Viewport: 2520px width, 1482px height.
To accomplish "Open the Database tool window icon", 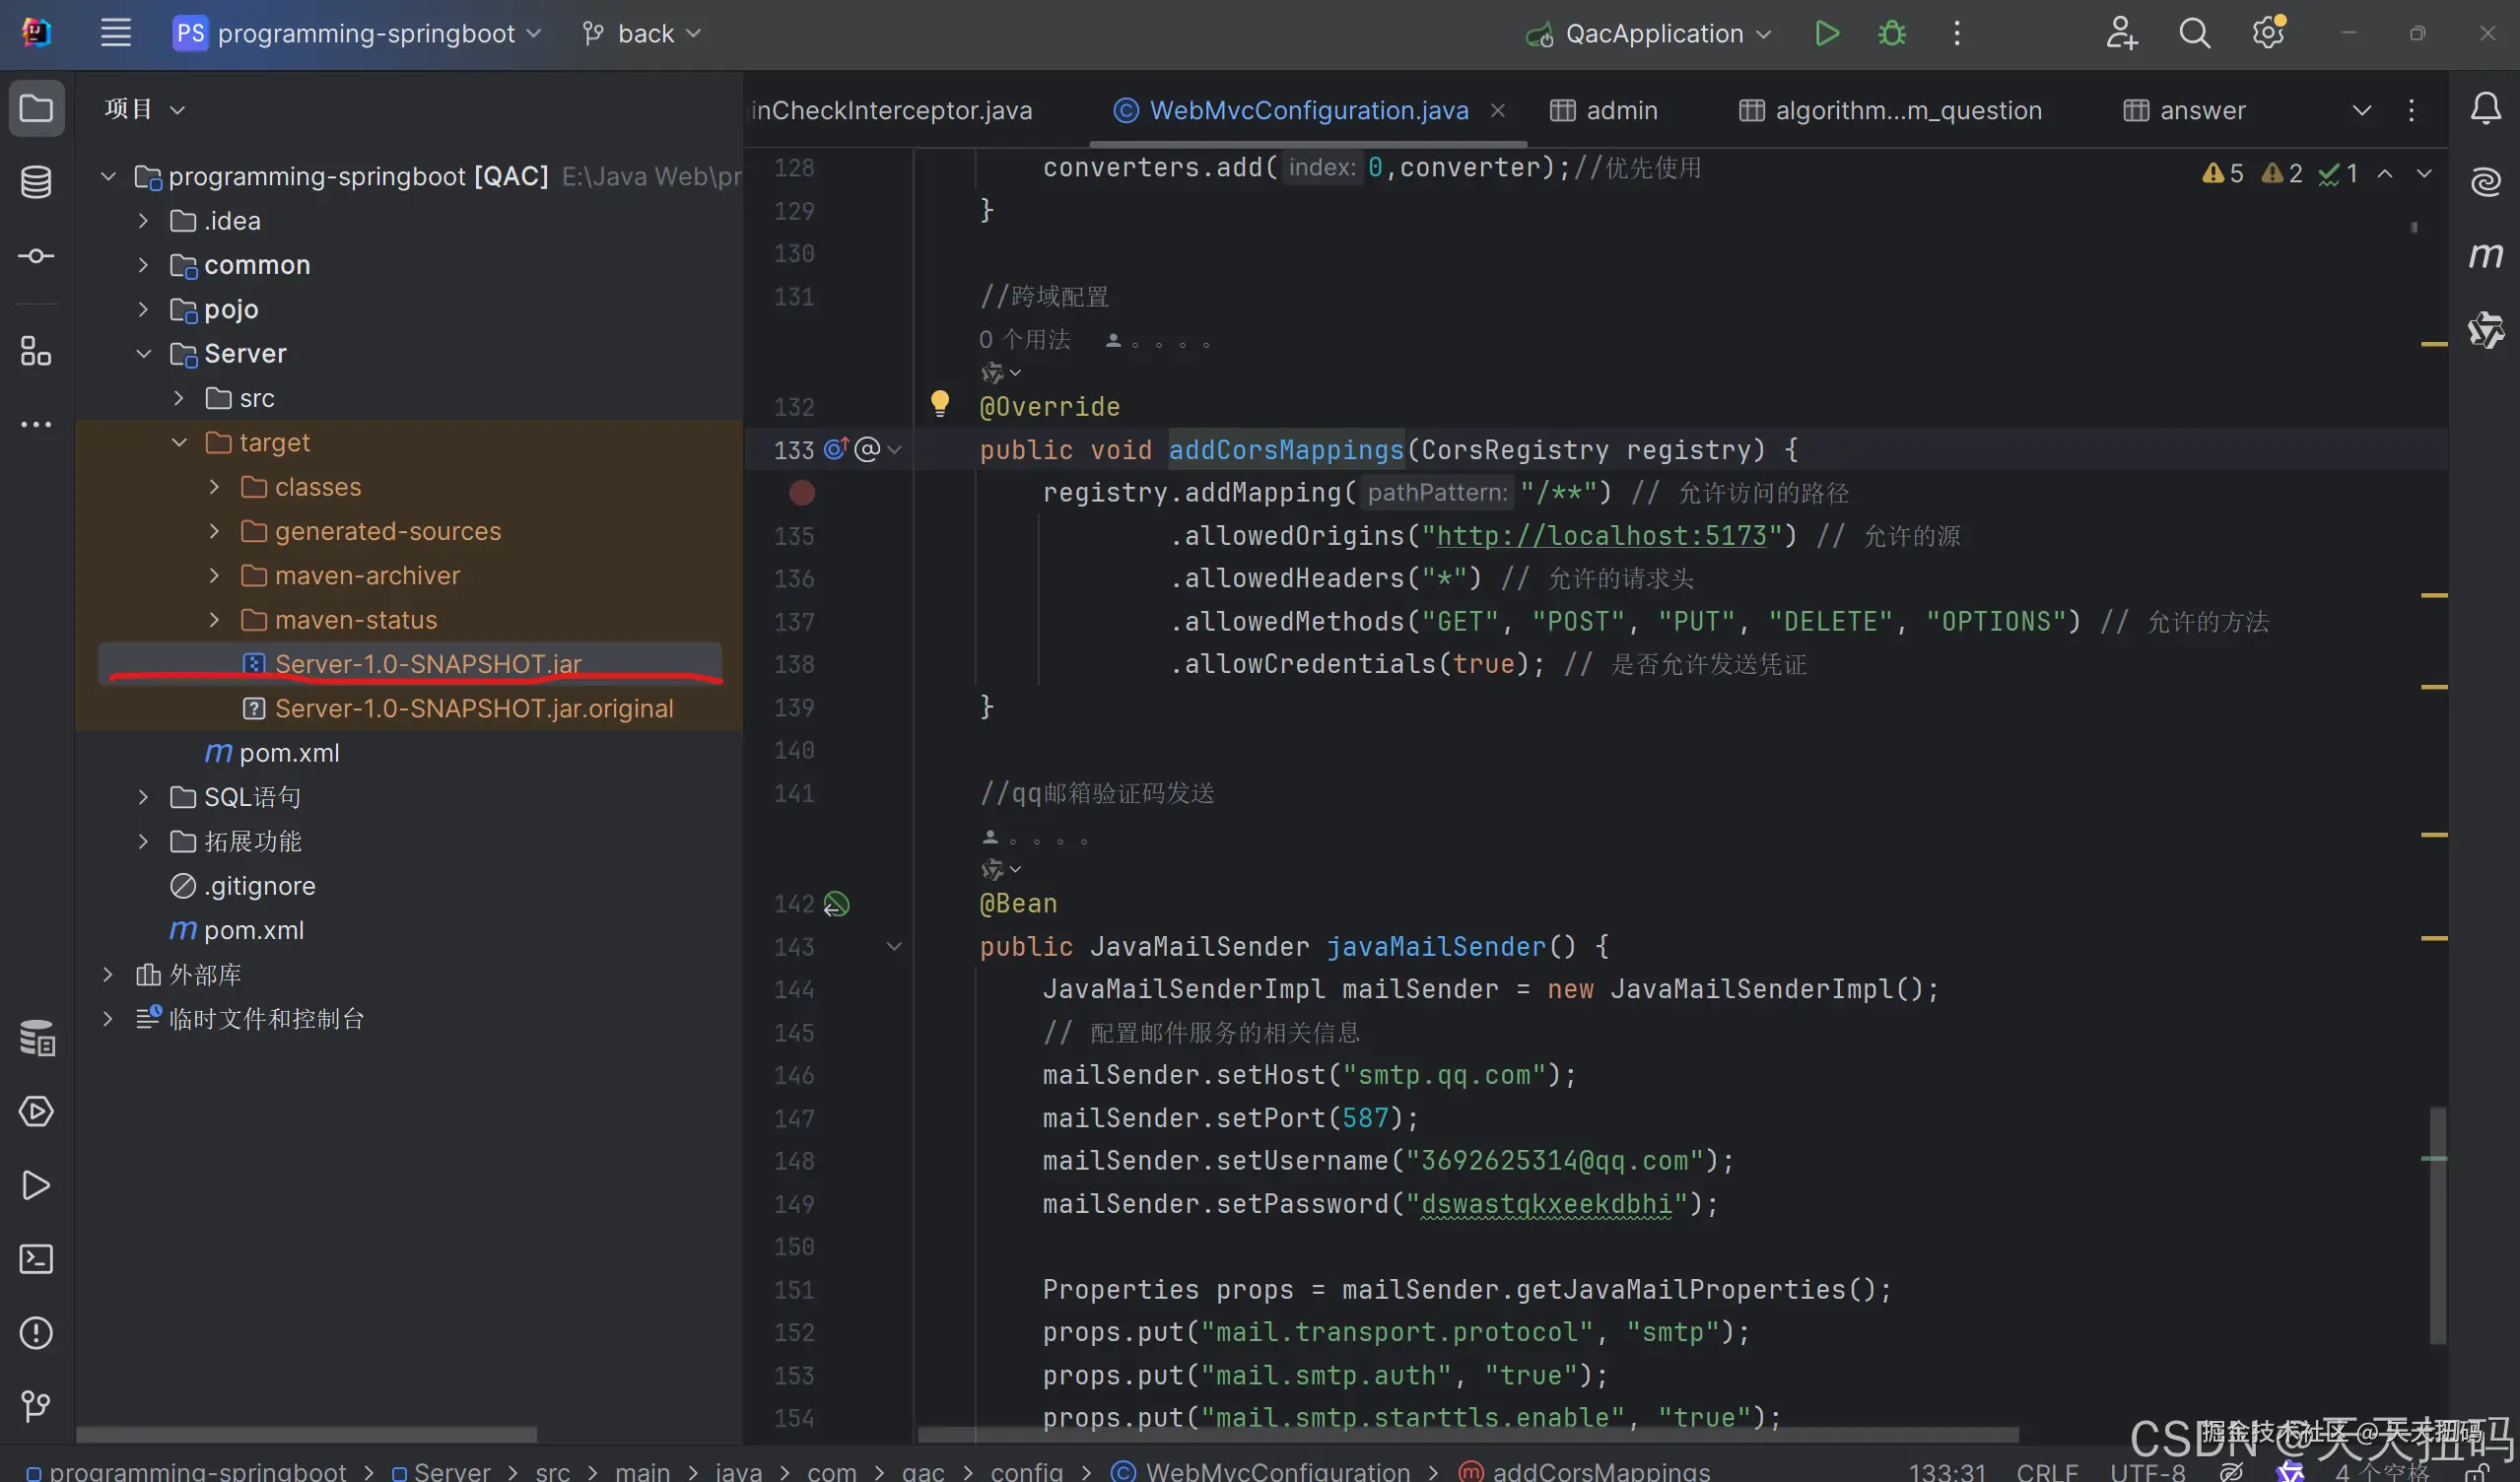I will (36, 182).
